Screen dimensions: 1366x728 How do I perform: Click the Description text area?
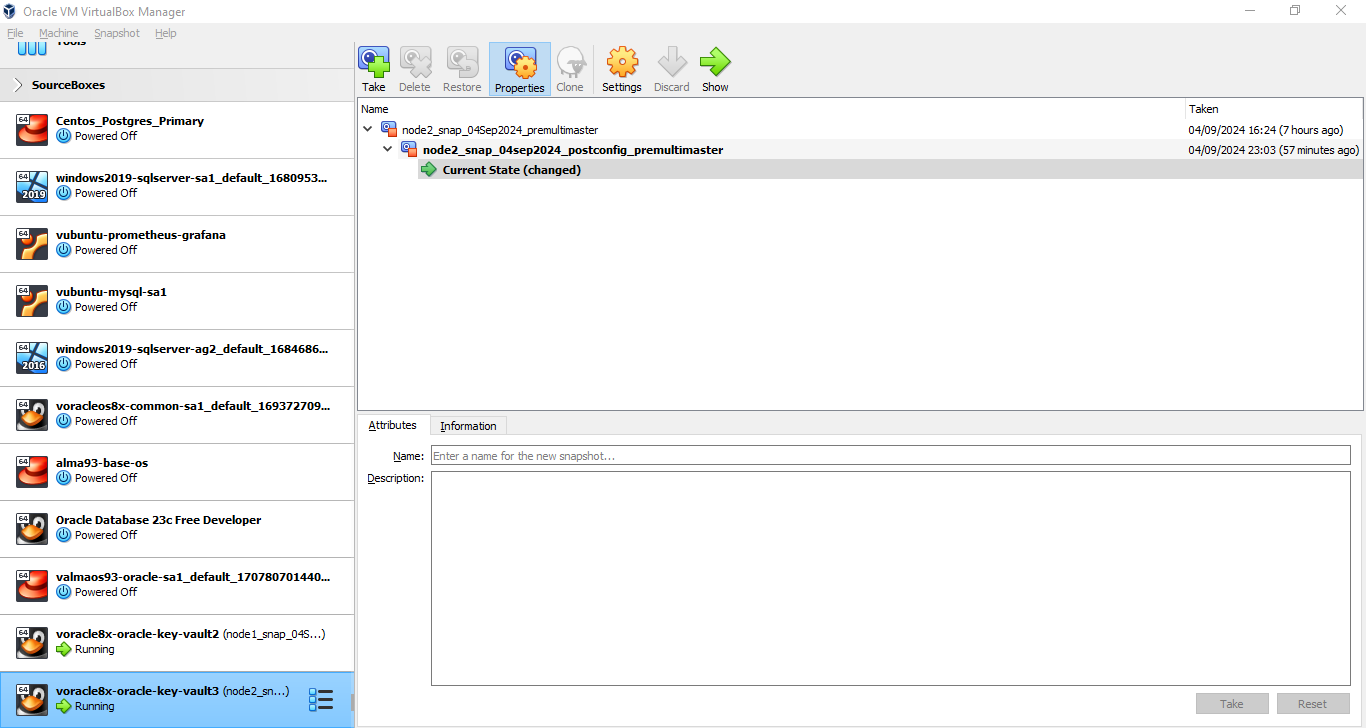891,578
